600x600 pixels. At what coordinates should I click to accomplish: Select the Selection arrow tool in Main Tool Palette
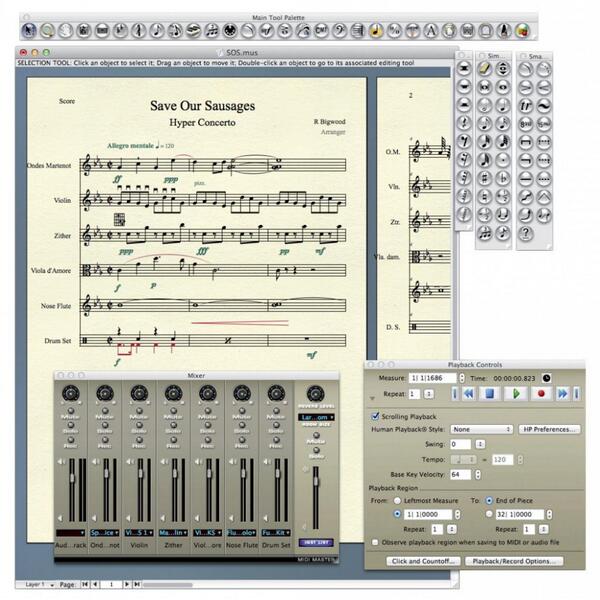[x=29, y=31]
